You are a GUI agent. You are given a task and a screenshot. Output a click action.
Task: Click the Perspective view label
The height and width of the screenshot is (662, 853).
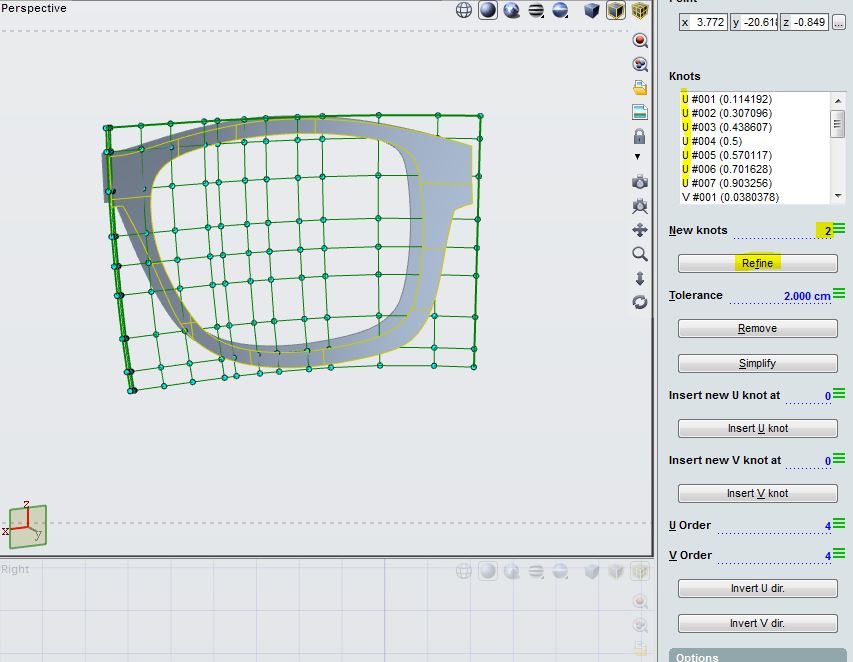pyautogui.click(x=34, y=8)
